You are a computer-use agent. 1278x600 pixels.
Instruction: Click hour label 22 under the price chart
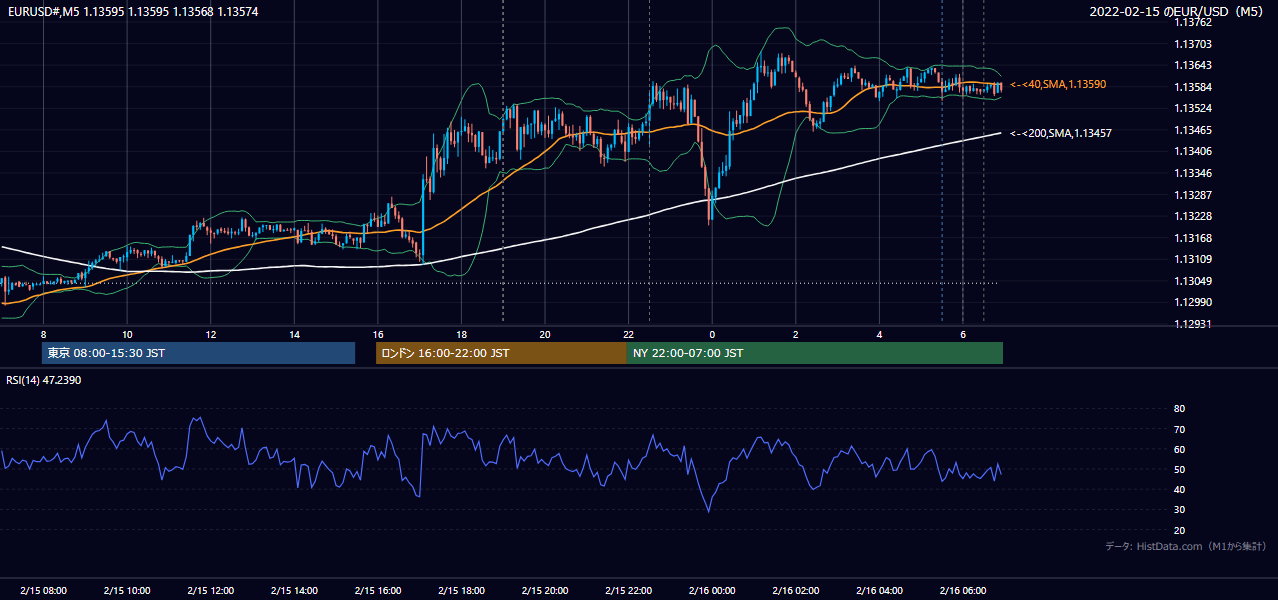628,334
